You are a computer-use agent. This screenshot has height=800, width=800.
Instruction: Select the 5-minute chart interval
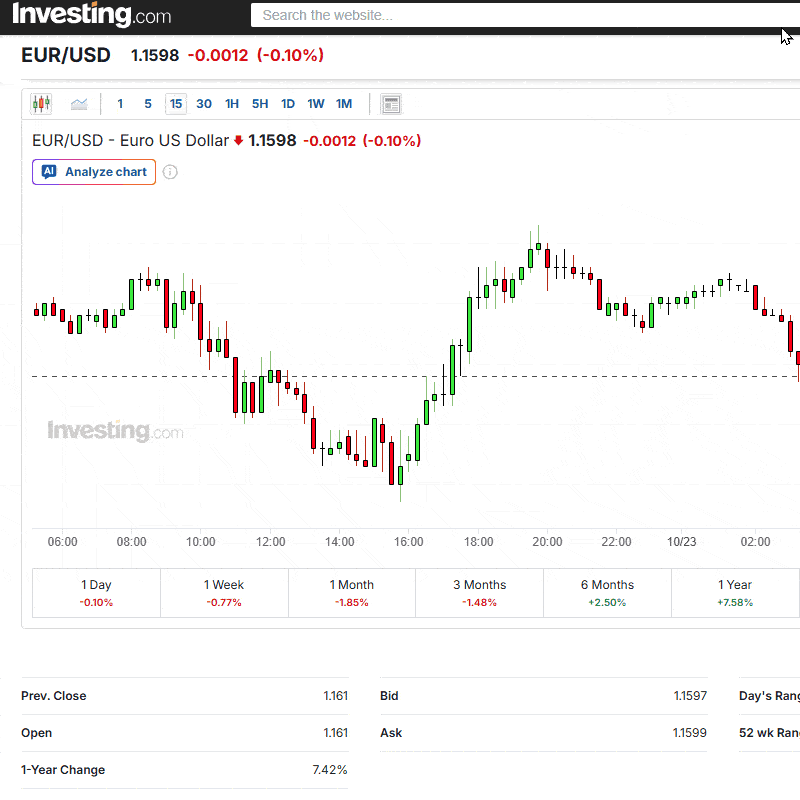pyautogui.click(x=148, y=104)
